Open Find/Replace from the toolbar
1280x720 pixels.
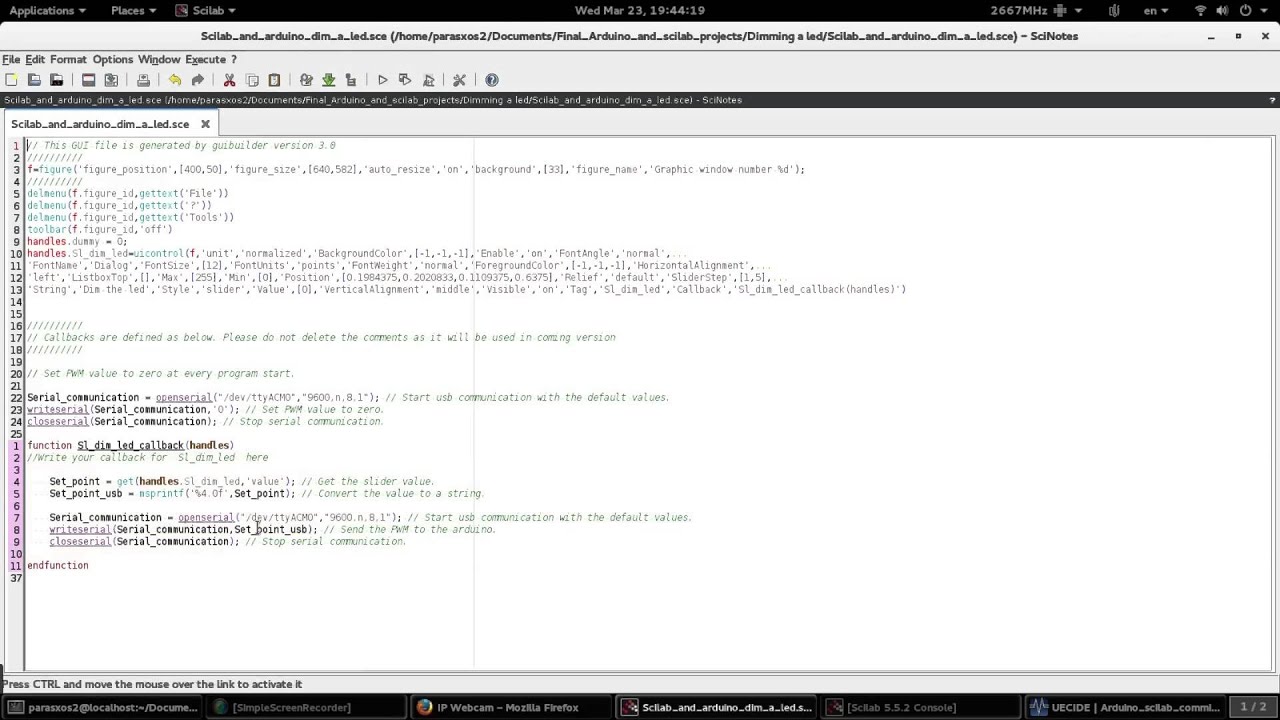point(306,80)
